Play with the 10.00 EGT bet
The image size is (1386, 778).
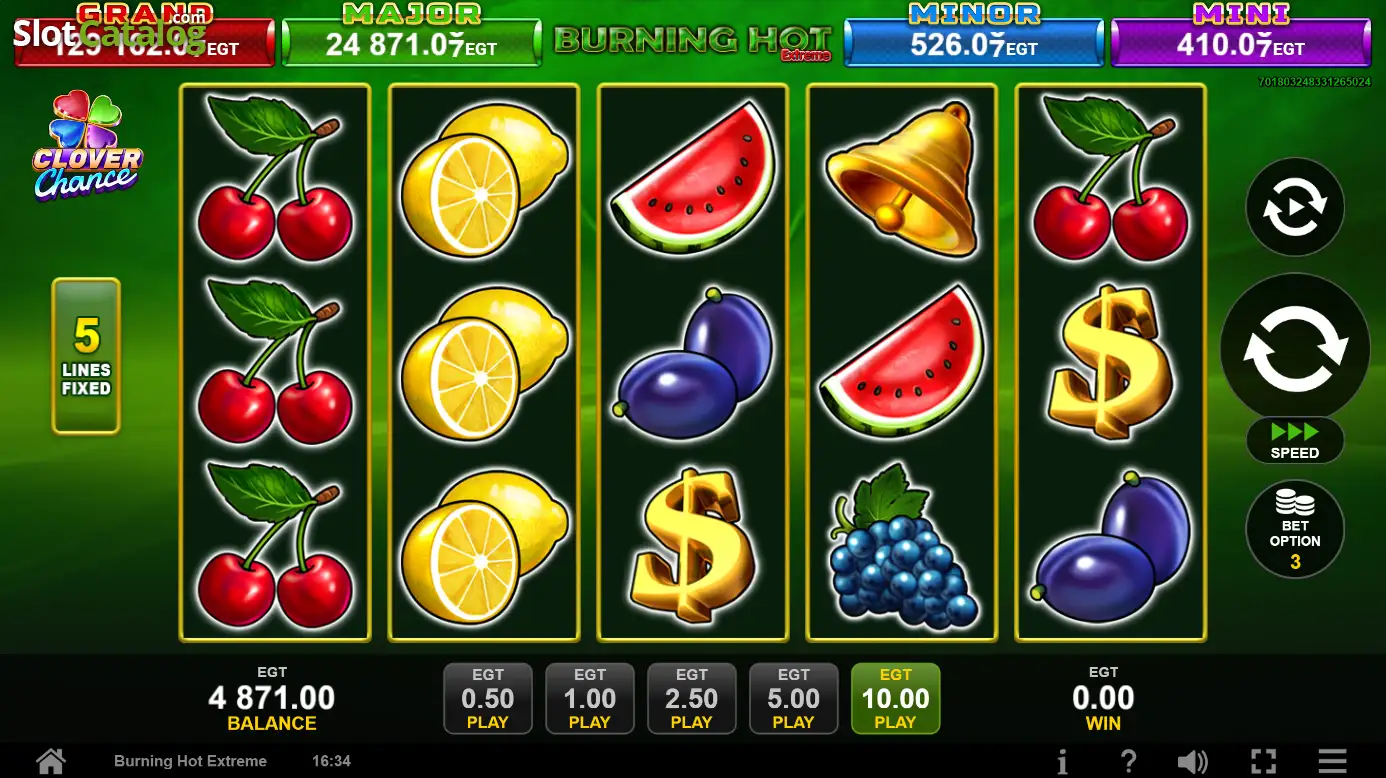(896, 698)
